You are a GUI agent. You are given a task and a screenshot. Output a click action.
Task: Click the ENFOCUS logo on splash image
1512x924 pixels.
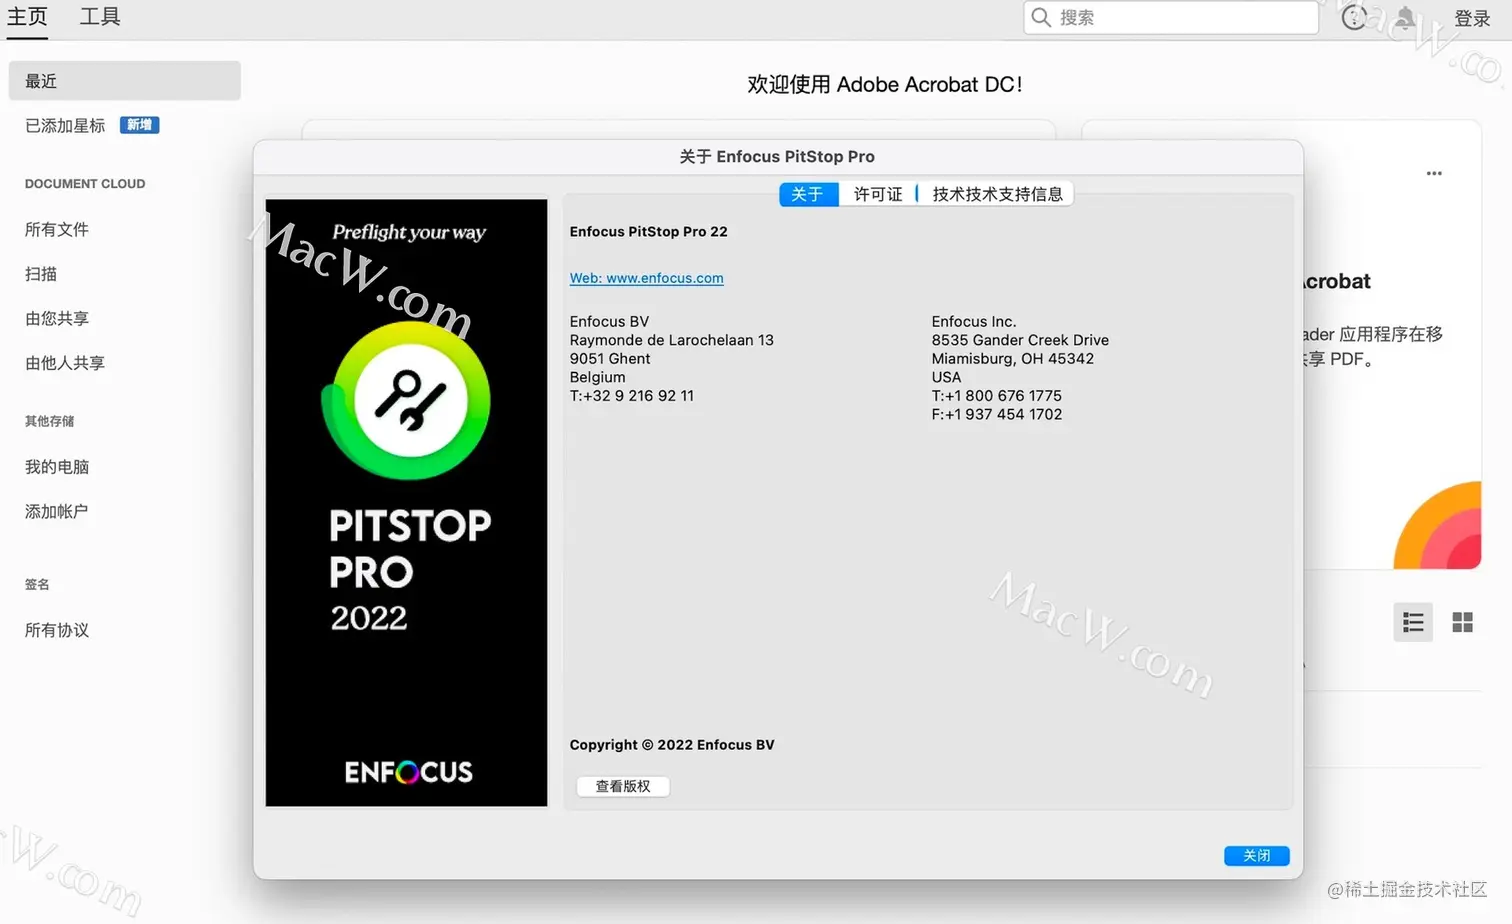click(x=408, y=772)
